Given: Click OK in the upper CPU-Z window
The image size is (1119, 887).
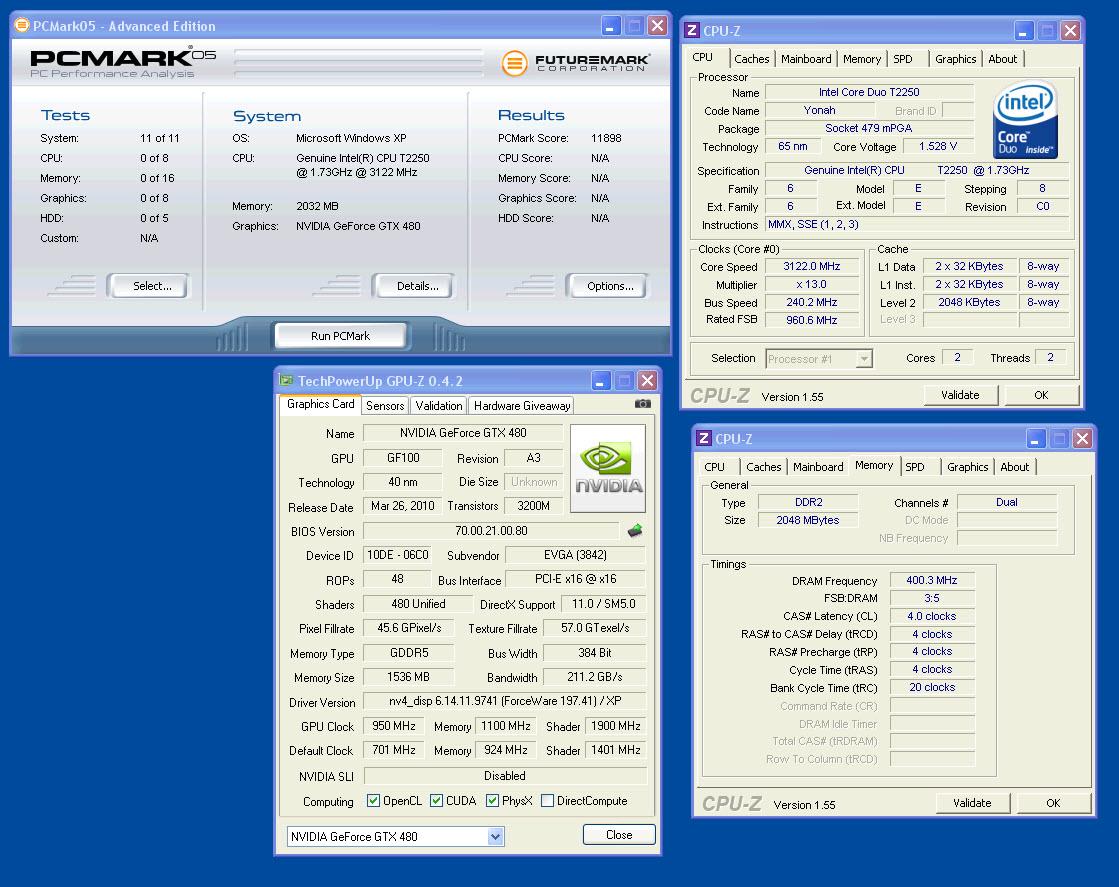Looking at the screenshot, I should [1041, 395].
